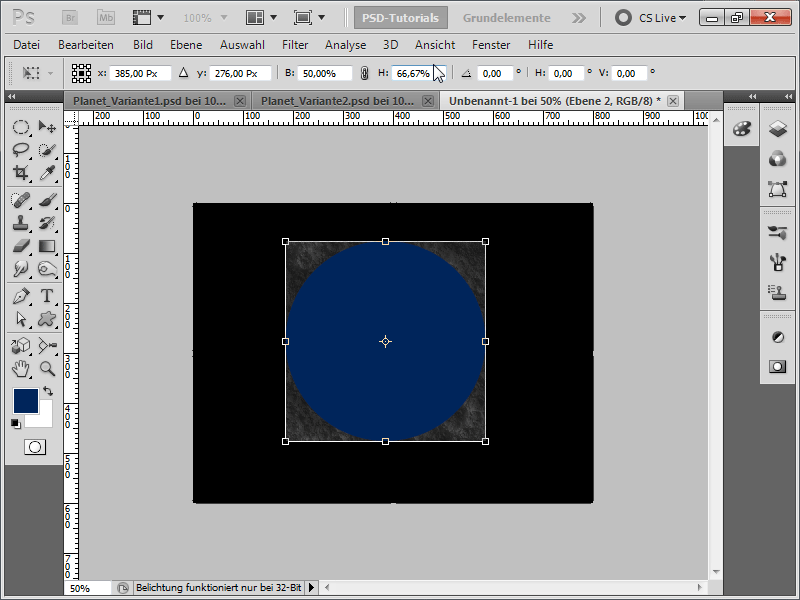The height and width of the screenshot is (600, 800).
Task: Select the Hand tool
Action: pyautogui.click(x=20, y=369)
